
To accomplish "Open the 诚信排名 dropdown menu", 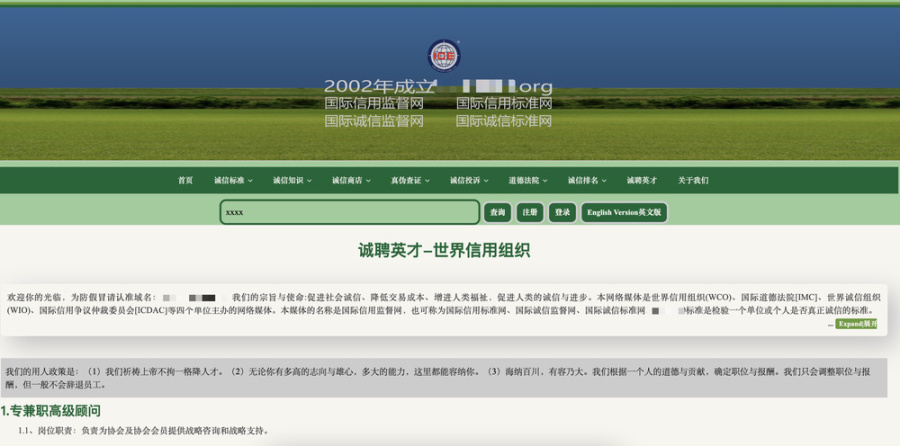I will tap(587, 180).
